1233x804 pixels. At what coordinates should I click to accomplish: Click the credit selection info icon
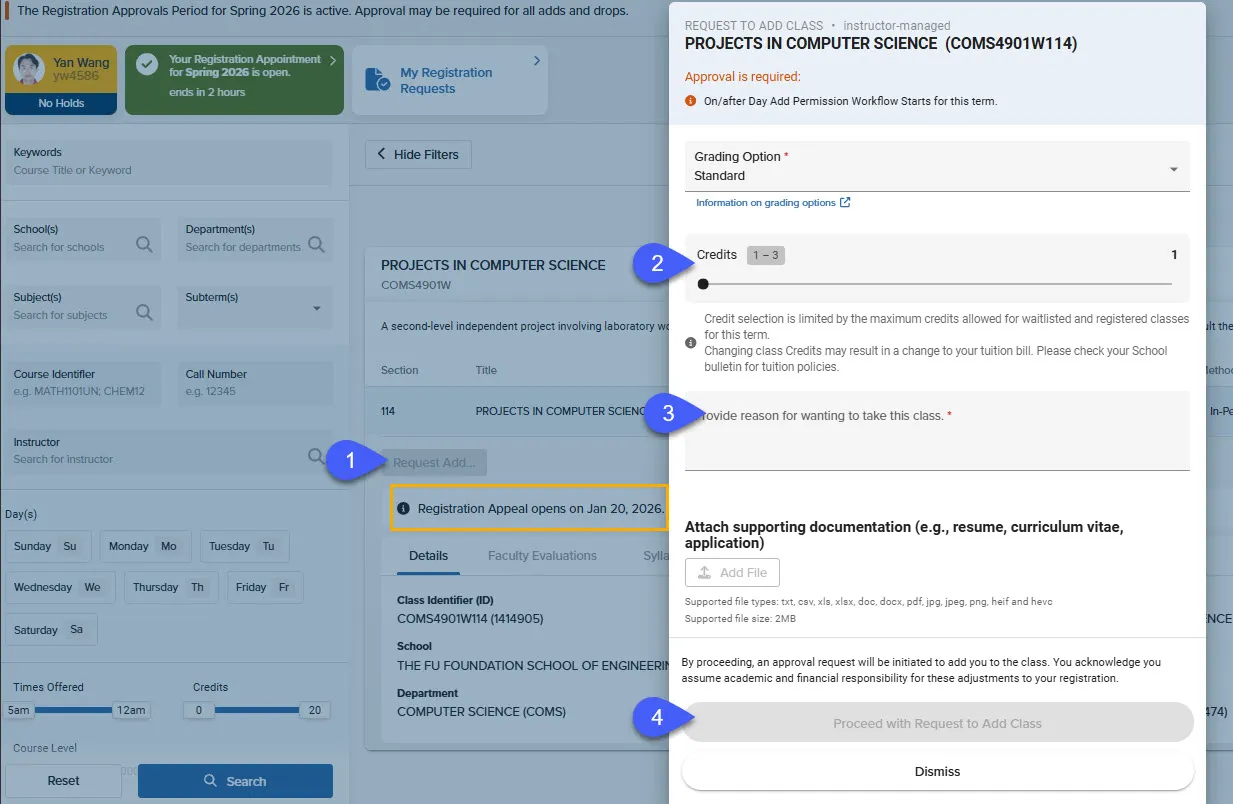tap(691, 342)
